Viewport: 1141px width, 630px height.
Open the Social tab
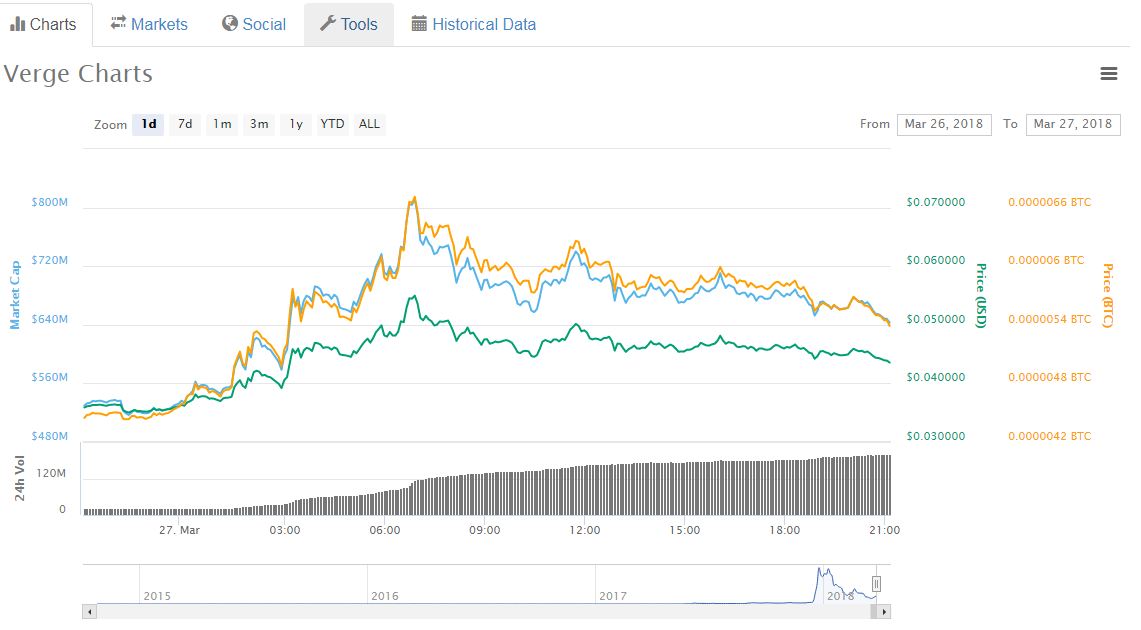coord(254,25)
